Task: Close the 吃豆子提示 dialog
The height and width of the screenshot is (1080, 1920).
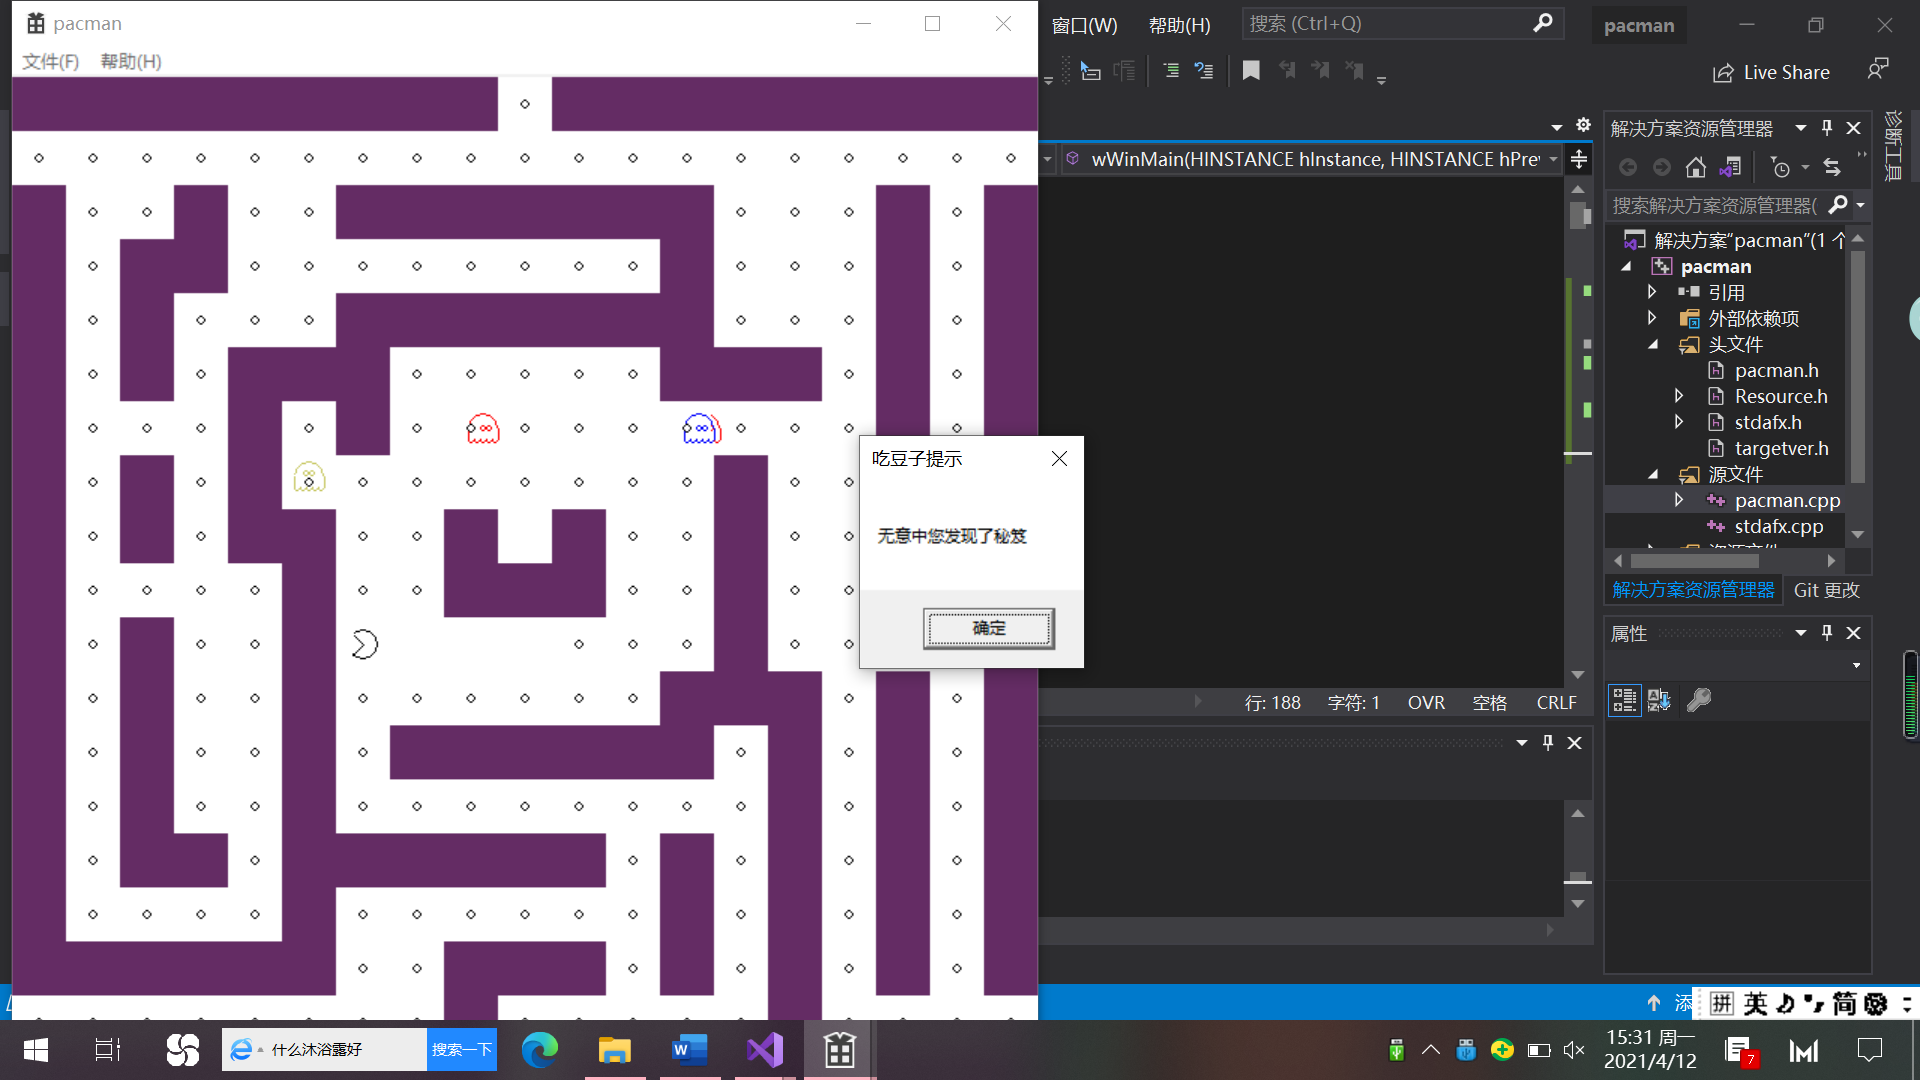Action: point(1059,458)
